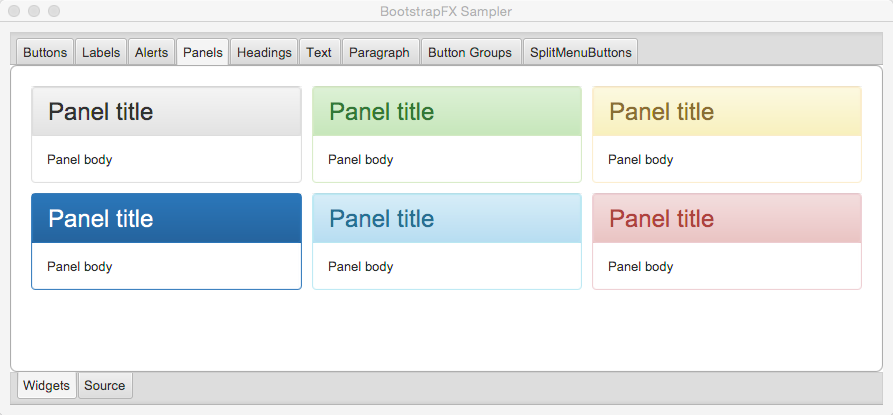This screenshot has width=893, height=415.
Task: Switch to the Source bottom tab
Action: [x=105, y=385]
